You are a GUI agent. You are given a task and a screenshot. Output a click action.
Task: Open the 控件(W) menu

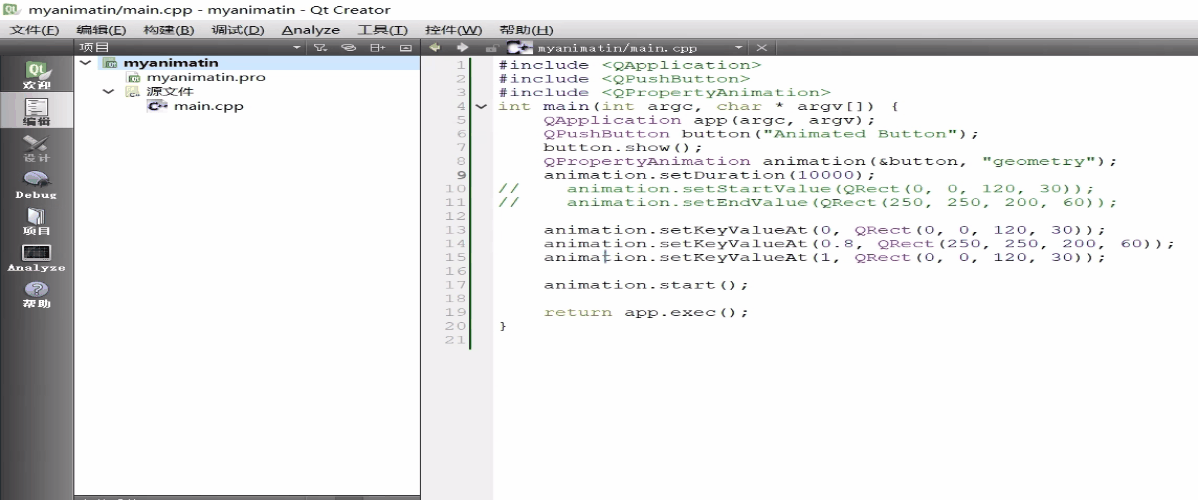[454, 30]
